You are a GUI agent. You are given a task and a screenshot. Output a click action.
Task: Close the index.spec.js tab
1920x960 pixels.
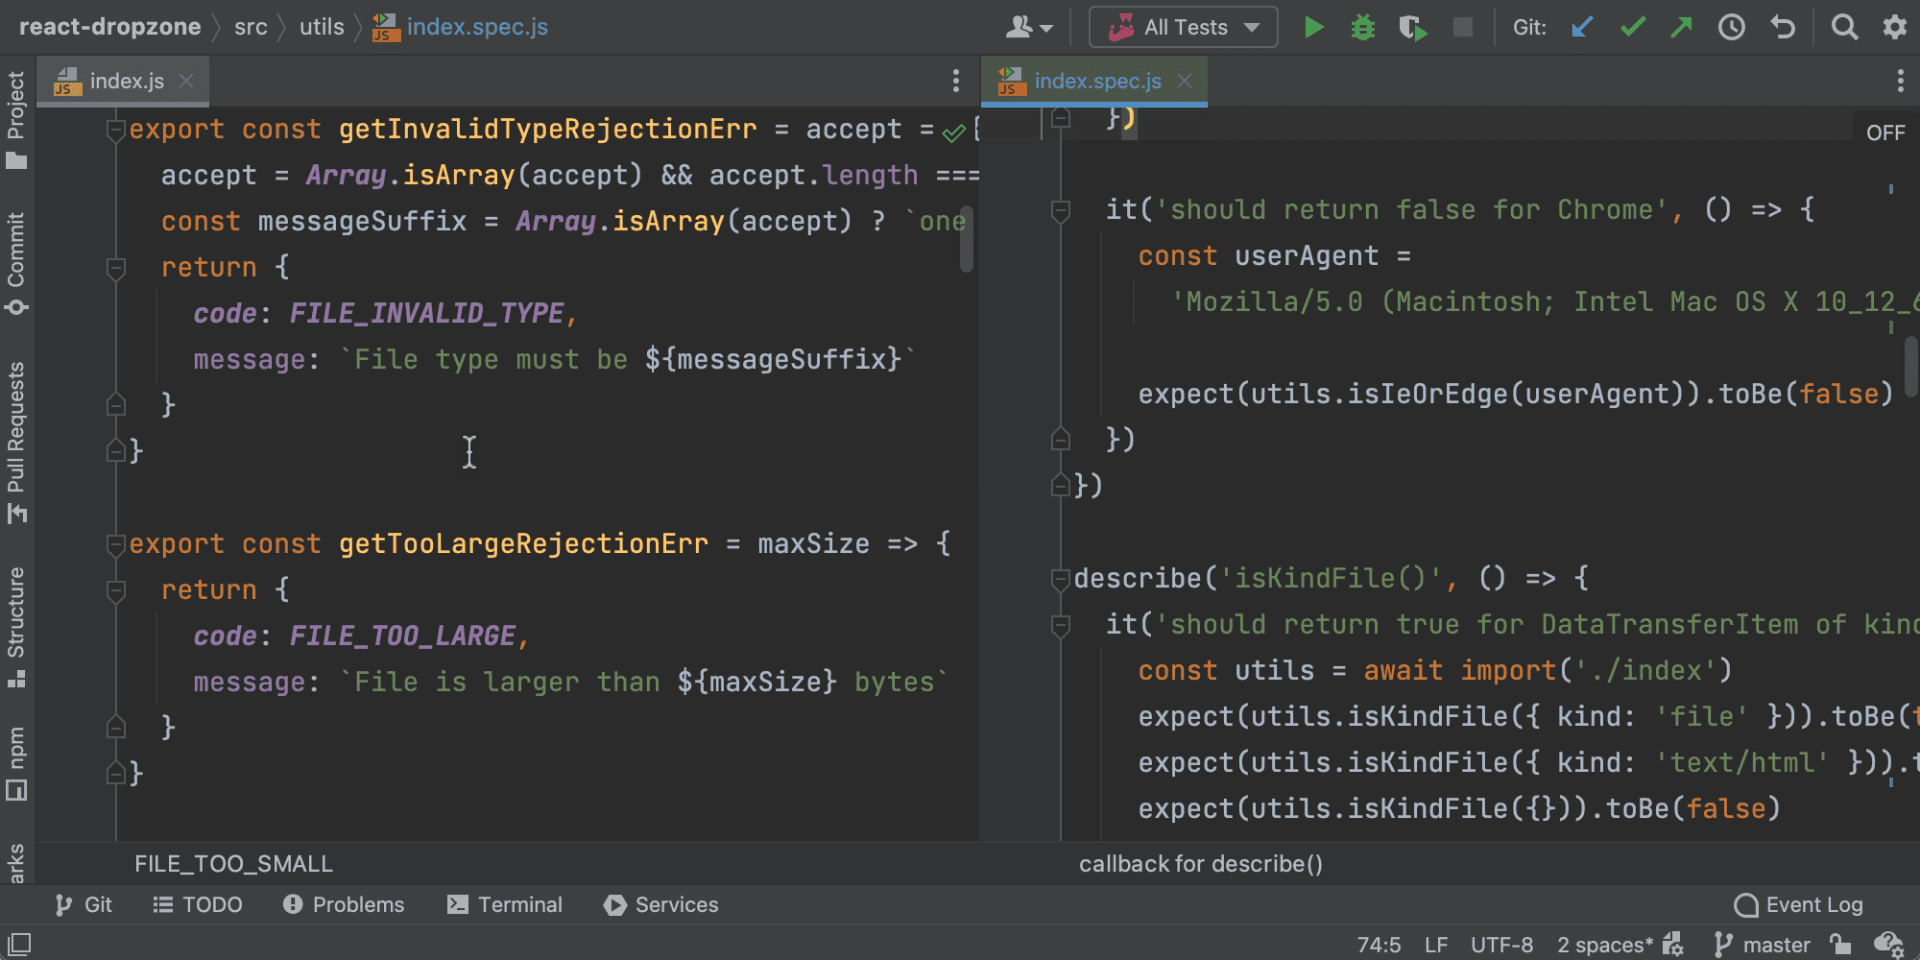(1184, 81)
